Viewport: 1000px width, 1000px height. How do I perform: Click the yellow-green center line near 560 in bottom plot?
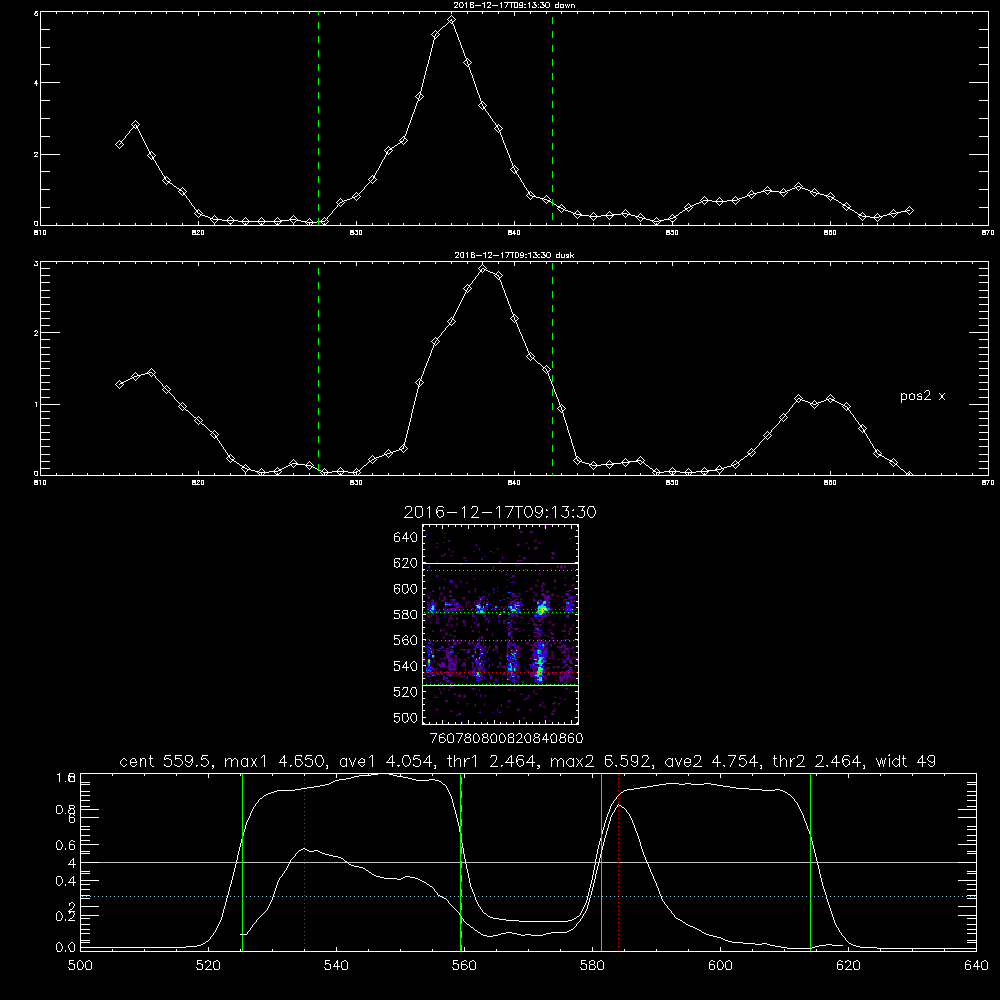460,862
